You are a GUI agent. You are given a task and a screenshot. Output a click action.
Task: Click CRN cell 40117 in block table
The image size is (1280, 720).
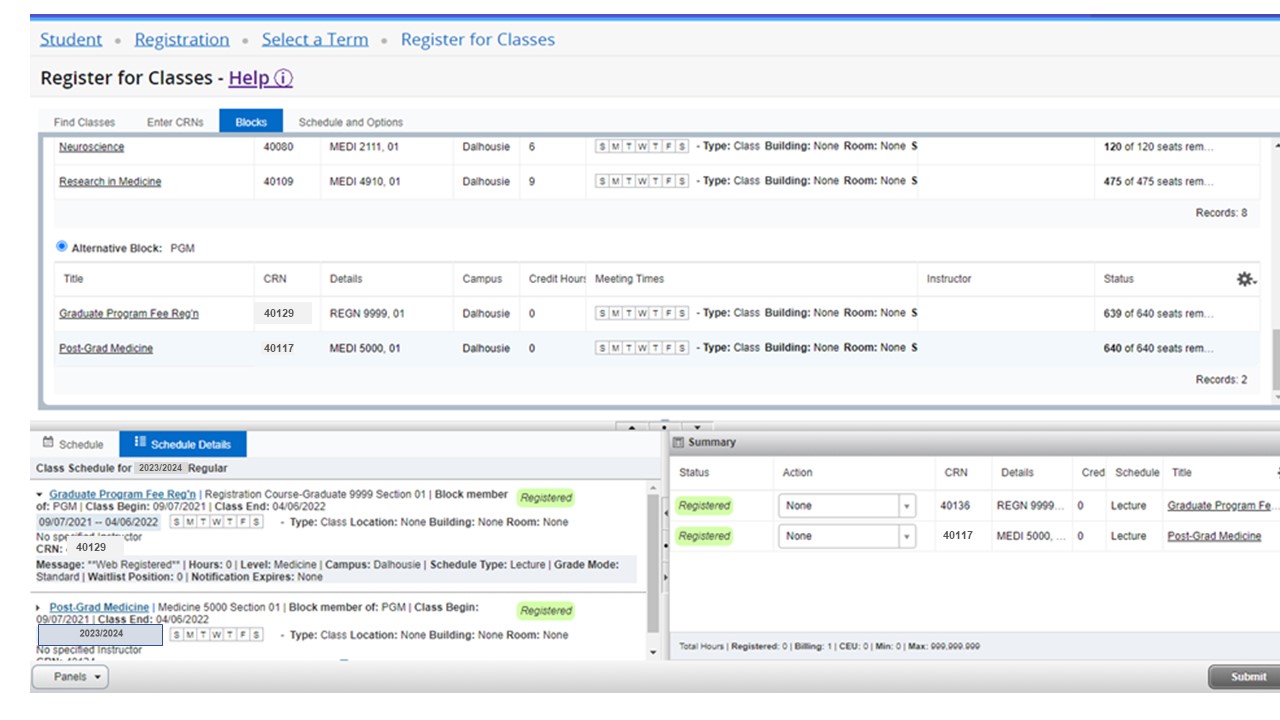coord(279,349)
